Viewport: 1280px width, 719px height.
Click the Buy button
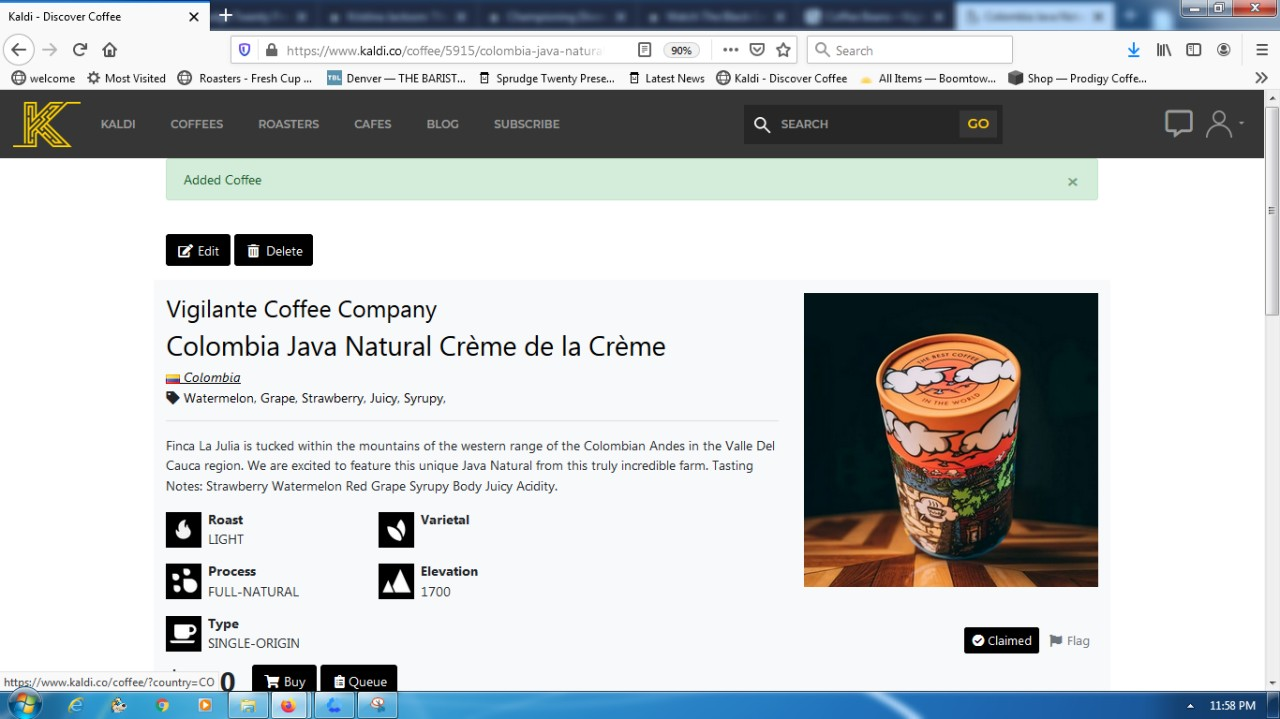click(284, 680)
